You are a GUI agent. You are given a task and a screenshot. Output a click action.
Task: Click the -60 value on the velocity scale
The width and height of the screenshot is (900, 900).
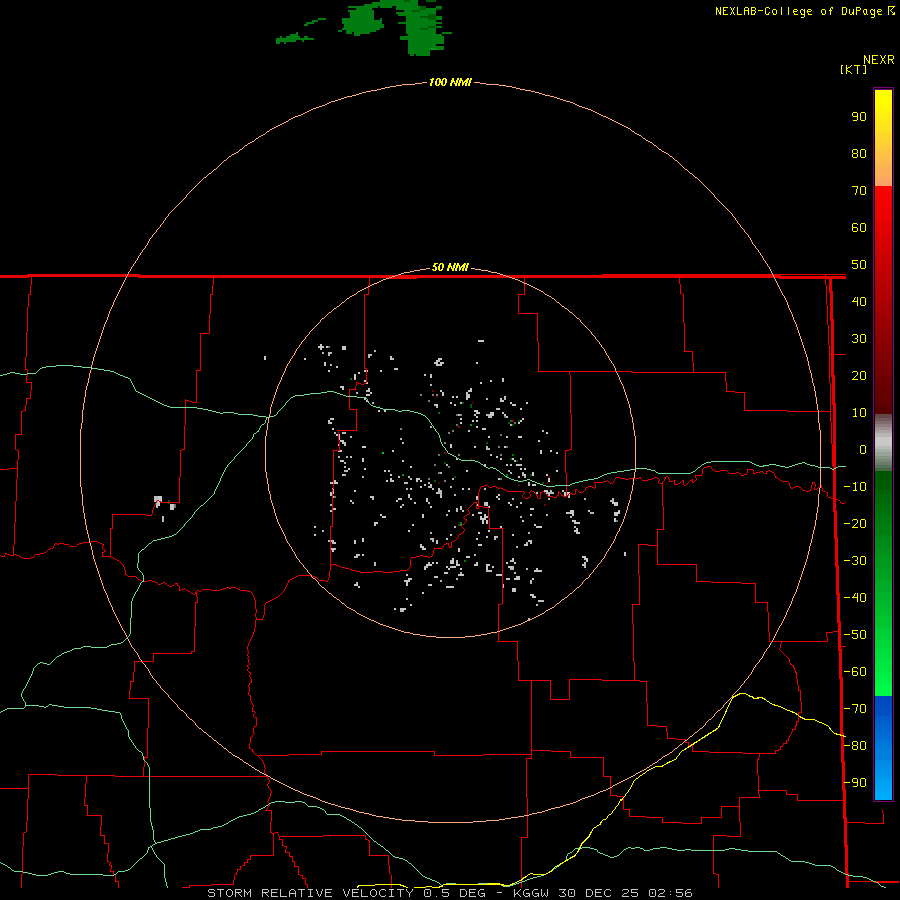[855, 672]
